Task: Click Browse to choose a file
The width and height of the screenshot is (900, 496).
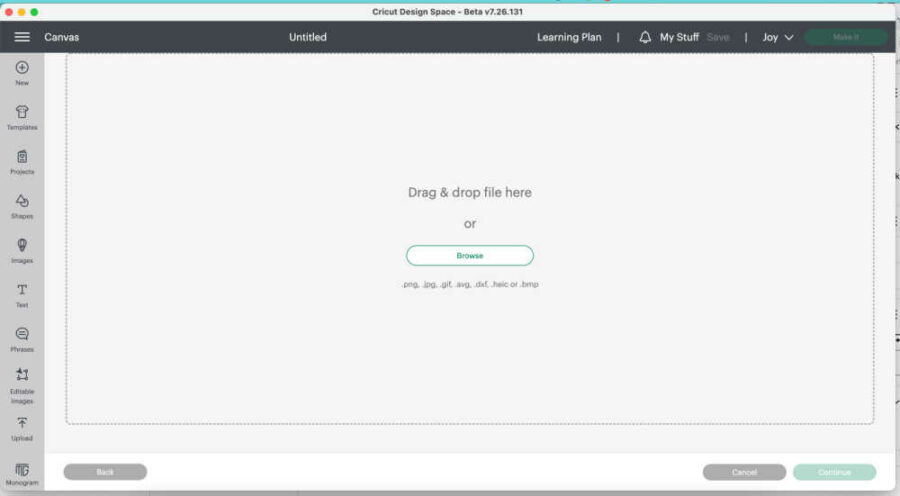Action: [469, 256]
